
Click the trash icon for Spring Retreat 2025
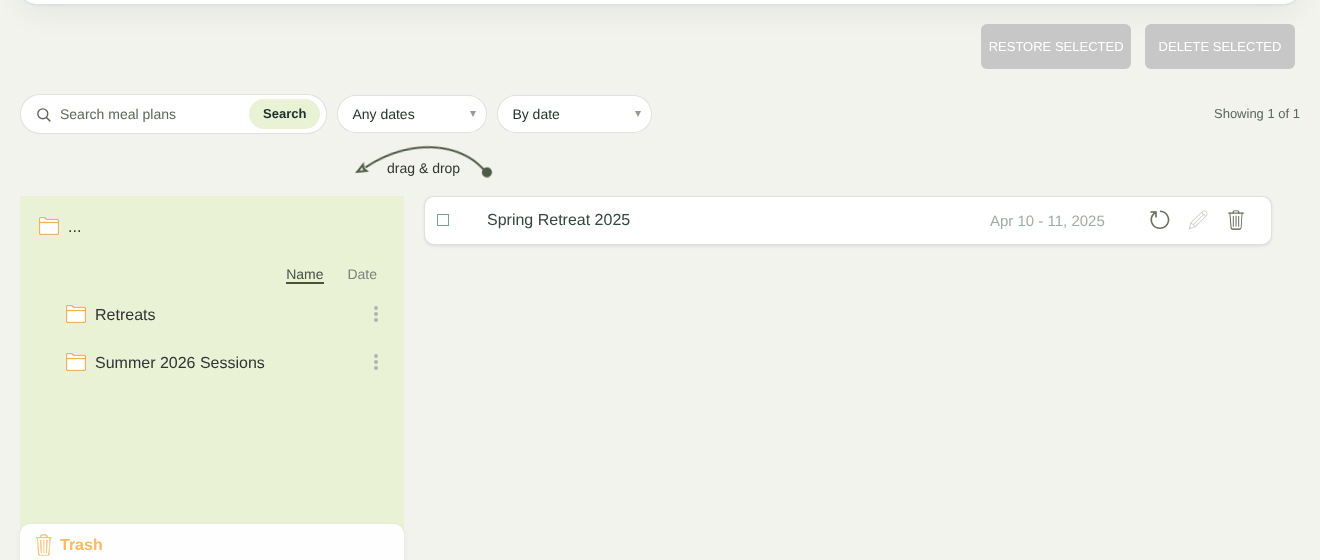tap(1236, 220)
